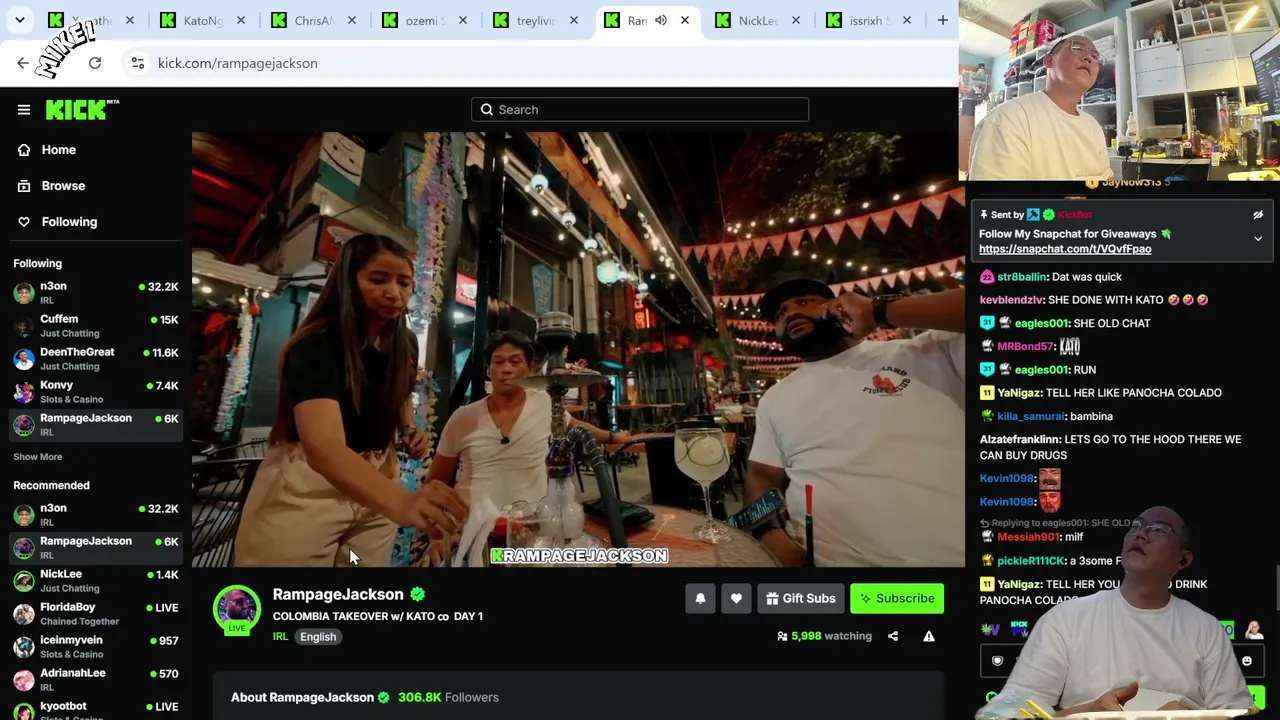Switch to the ChrisAN browser tab
The height and width of the screenshot is (720, 1280).
point(313,20)
